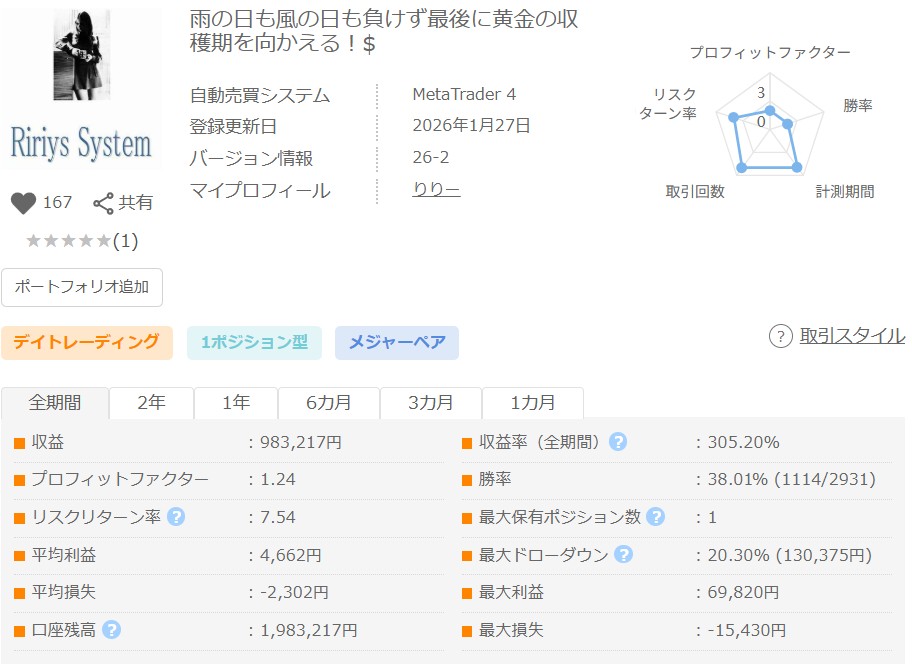Image resolution: width=912 pixels, height=669 pixels.
Task: Click help icon beside 口座残高
Action: [x=112, y=630]
